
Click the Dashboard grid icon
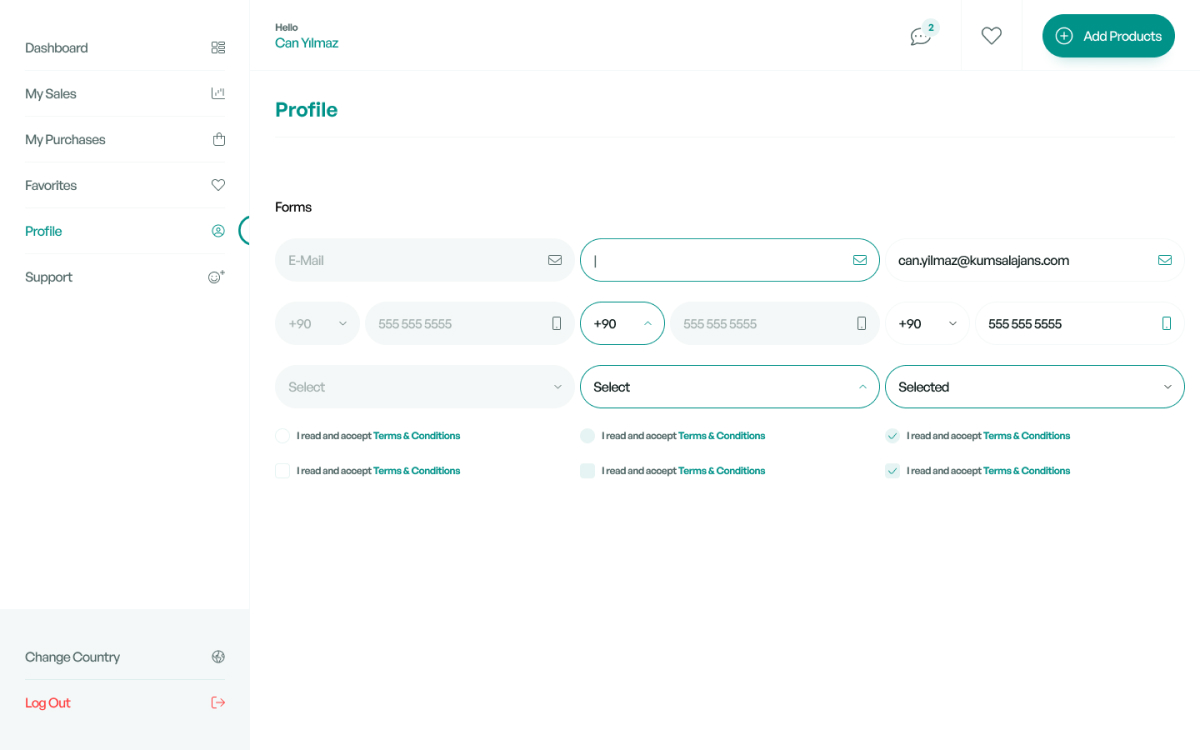(x=218, y=47)
